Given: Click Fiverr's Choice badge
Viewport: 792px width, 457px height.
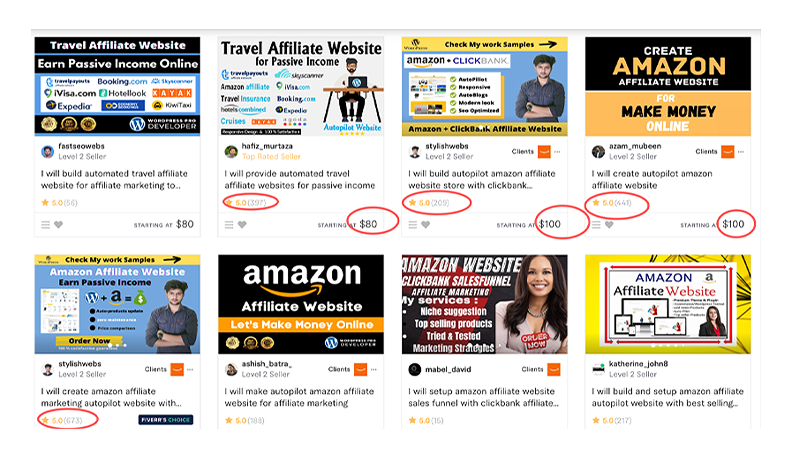Looking at the screenshot, I should (166, 420).
